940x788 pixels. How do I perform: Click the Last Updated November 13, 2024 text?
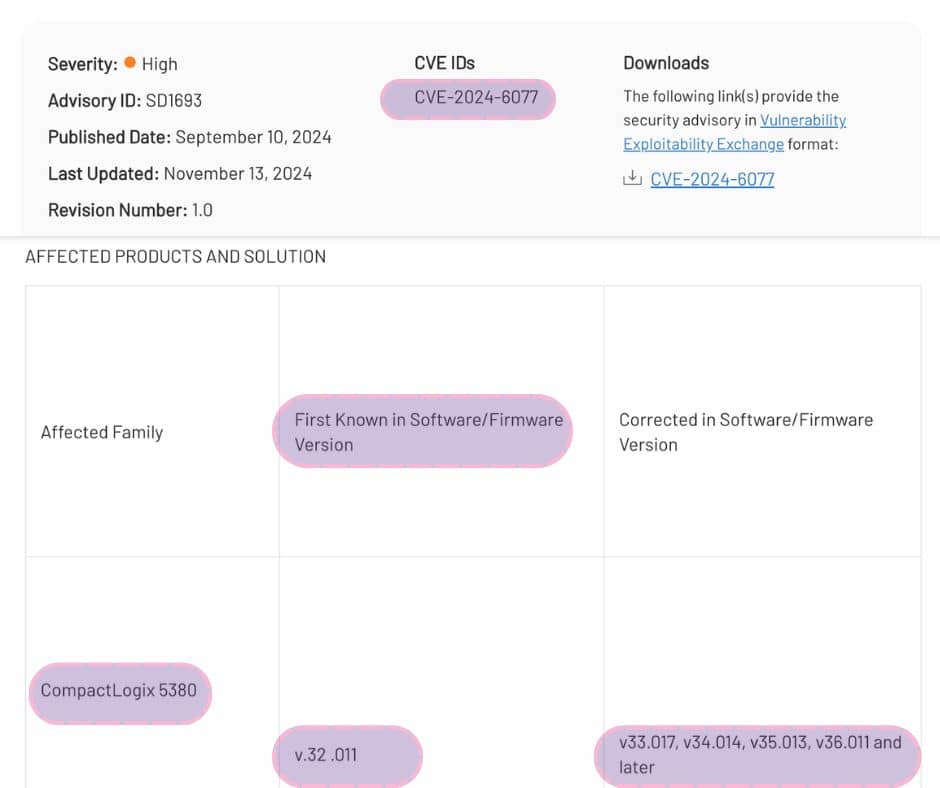(179, 173)
